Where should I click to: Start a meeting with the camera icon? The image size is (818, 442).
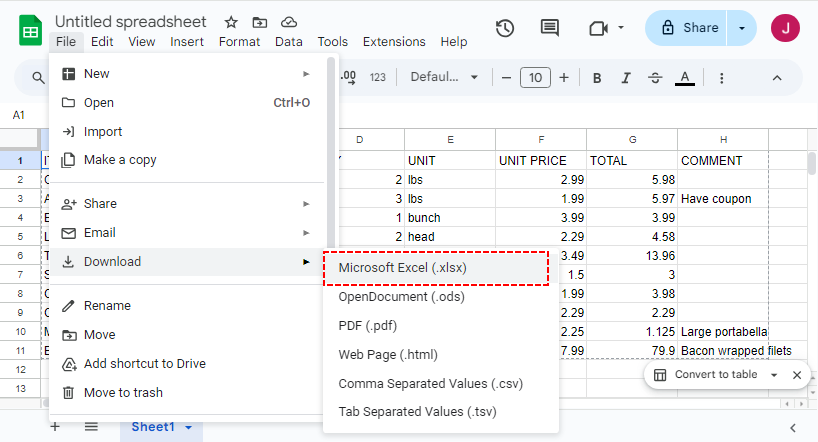[598, 28]
